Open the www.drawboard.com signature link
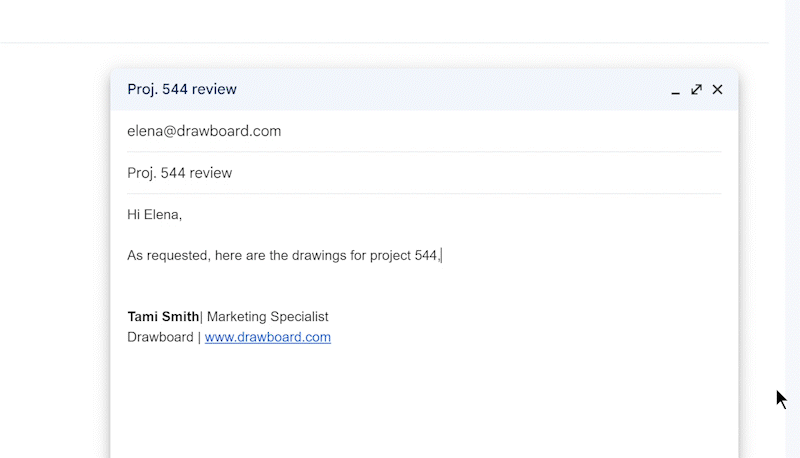The image size is (800, 458). tap(268, 337)
